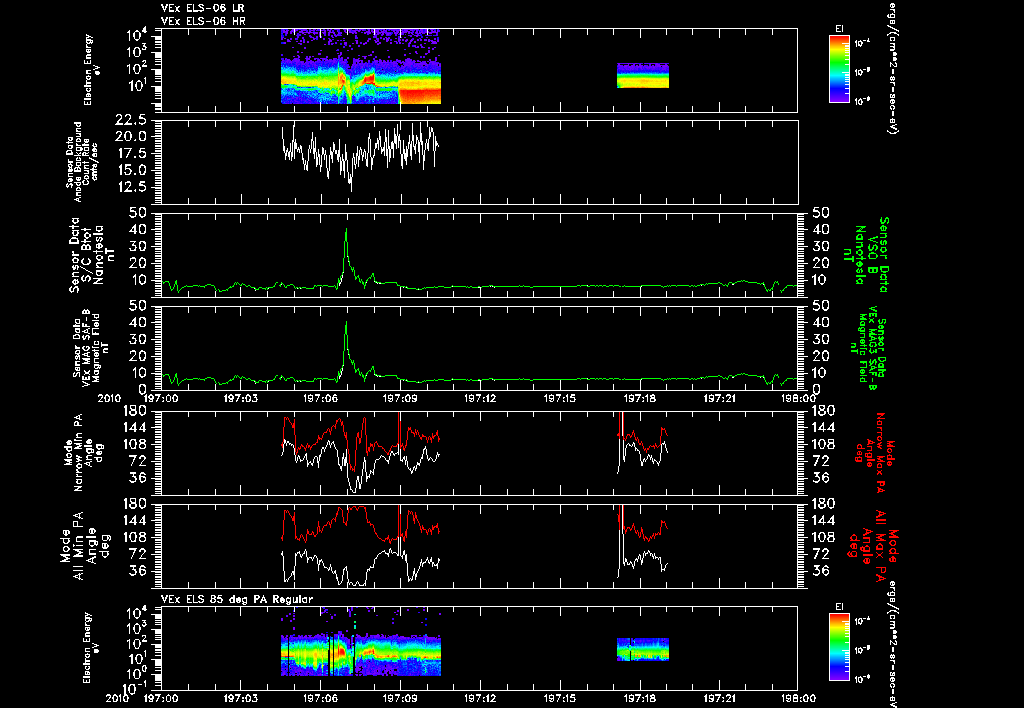Click the "197:15" tick label on the bottom time axis
This screenshot has height=708, width=1024.
559,698
